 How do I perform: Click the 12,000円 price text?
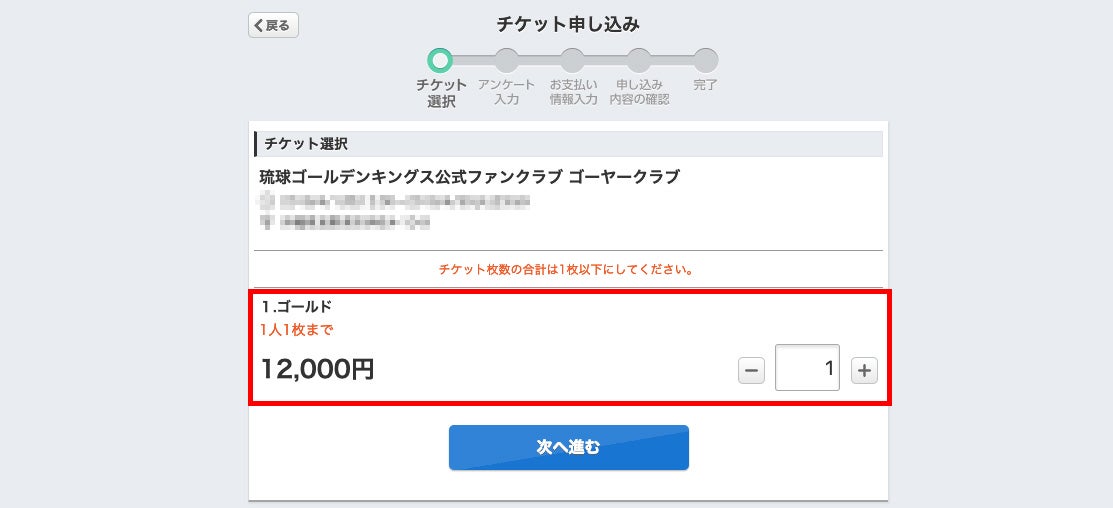click(317, 369)
